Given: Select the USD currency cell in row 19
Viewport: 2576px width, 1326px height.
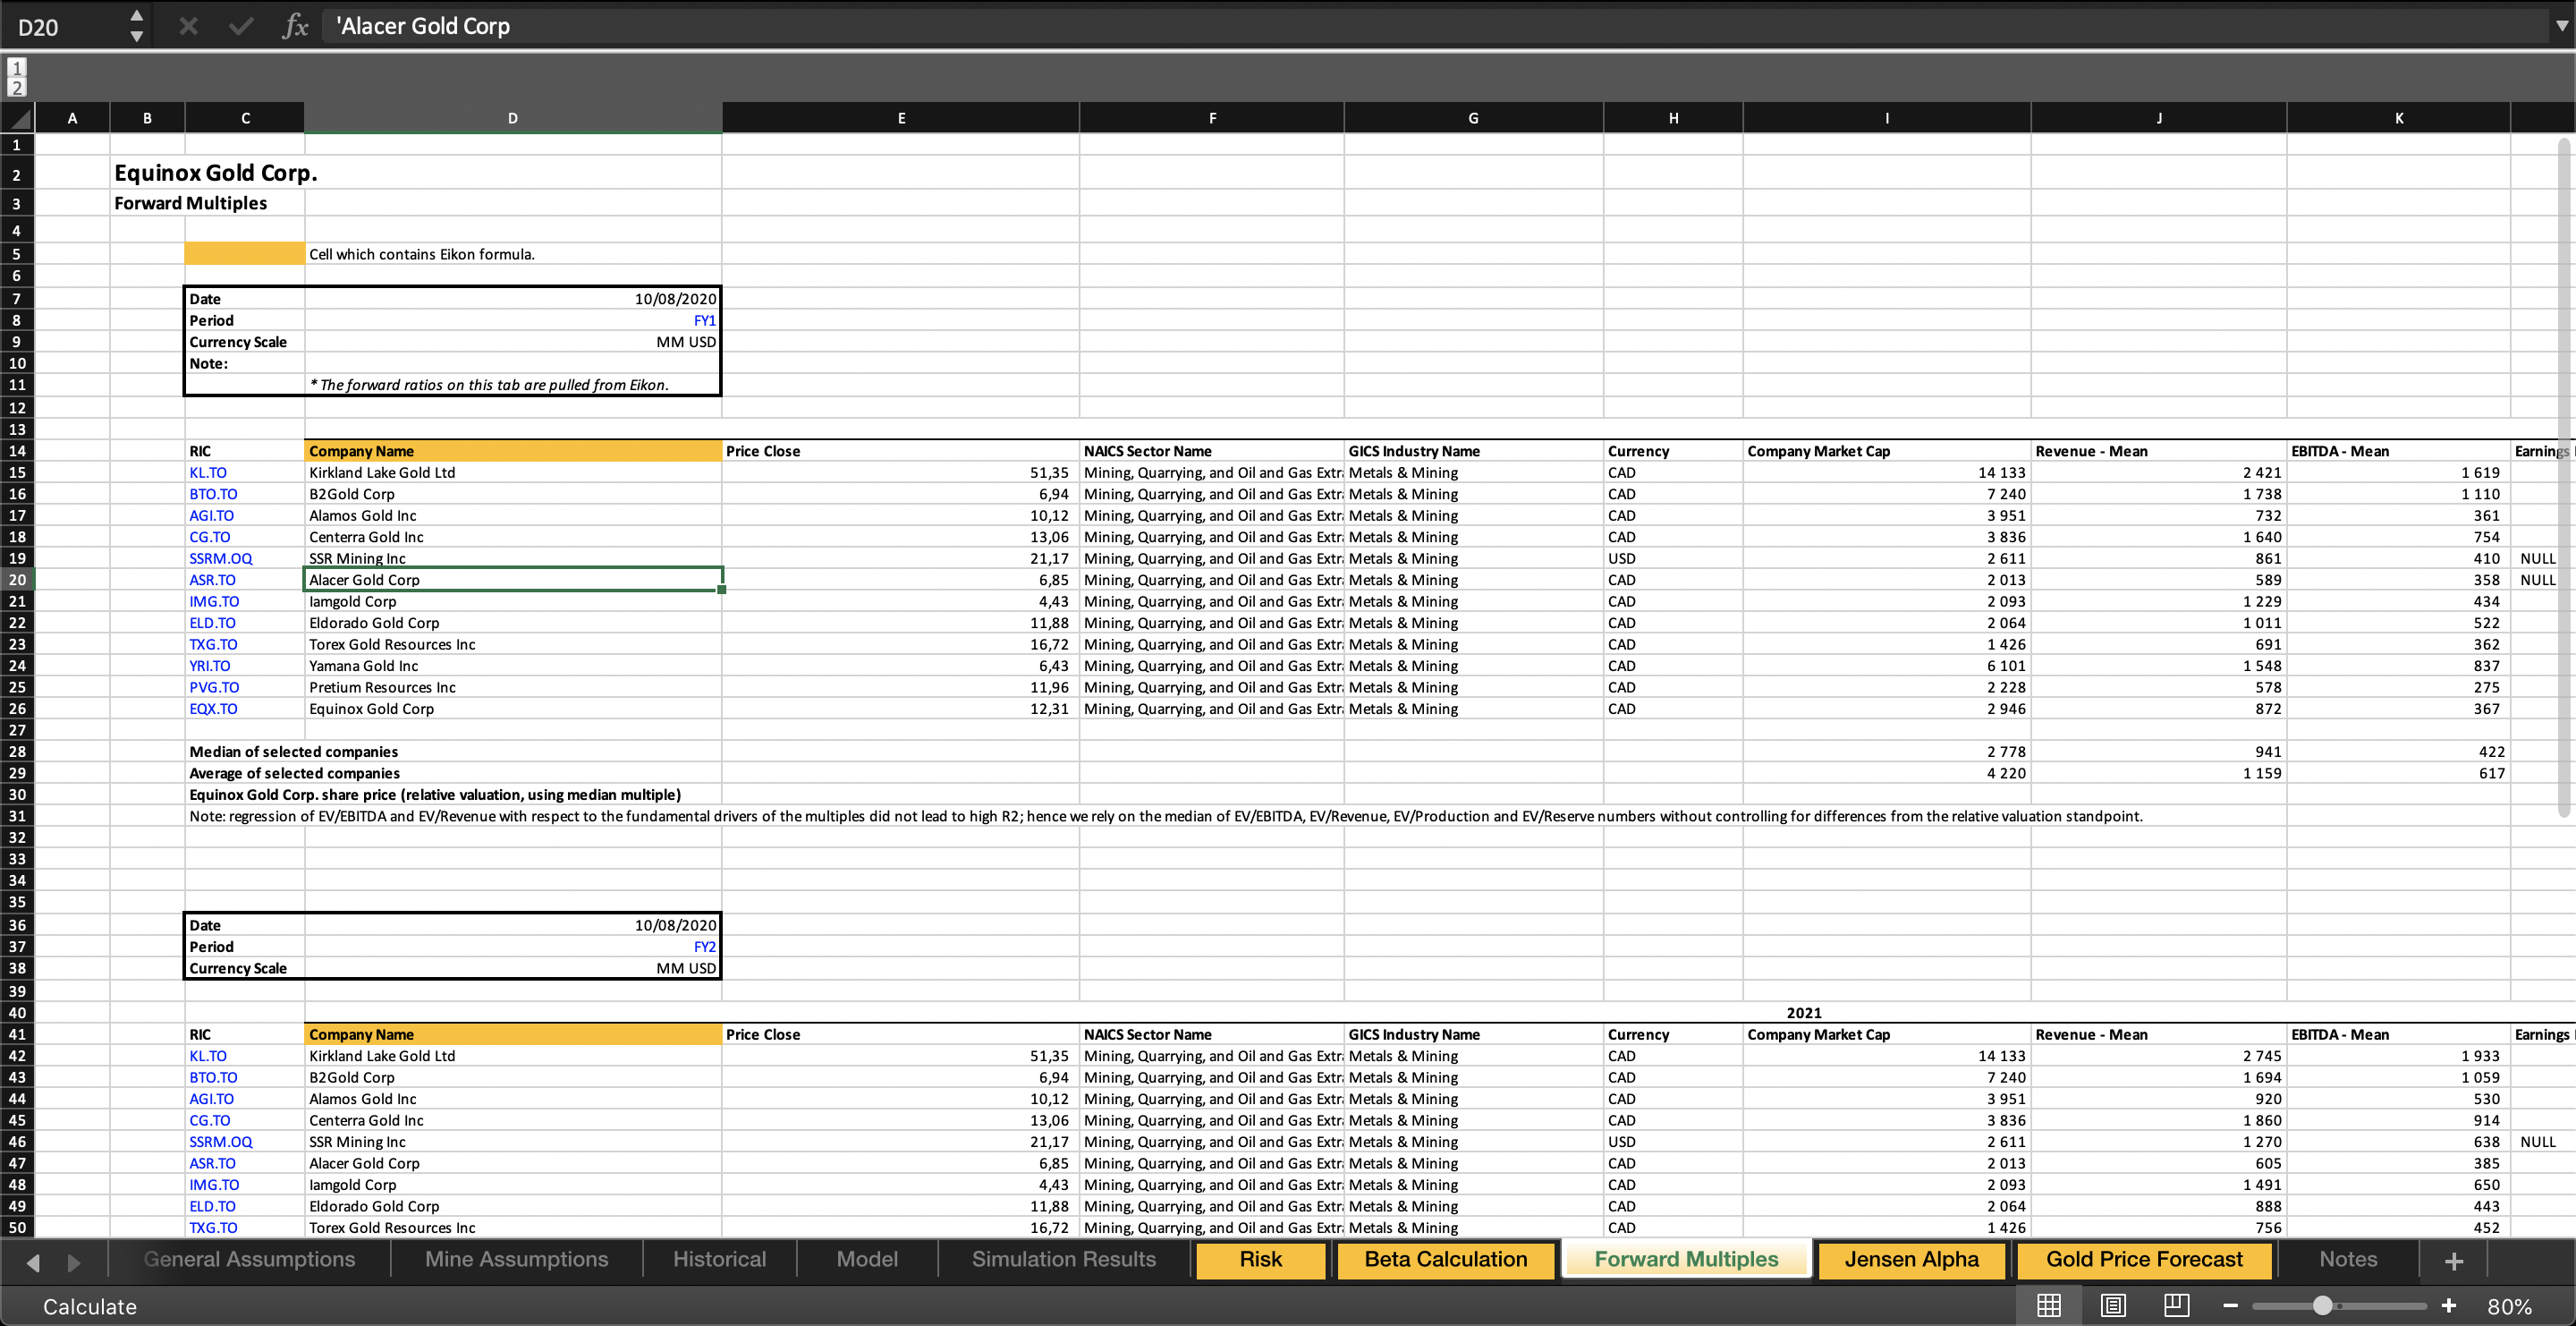Looking at the screenshot, I should 1673,558.
